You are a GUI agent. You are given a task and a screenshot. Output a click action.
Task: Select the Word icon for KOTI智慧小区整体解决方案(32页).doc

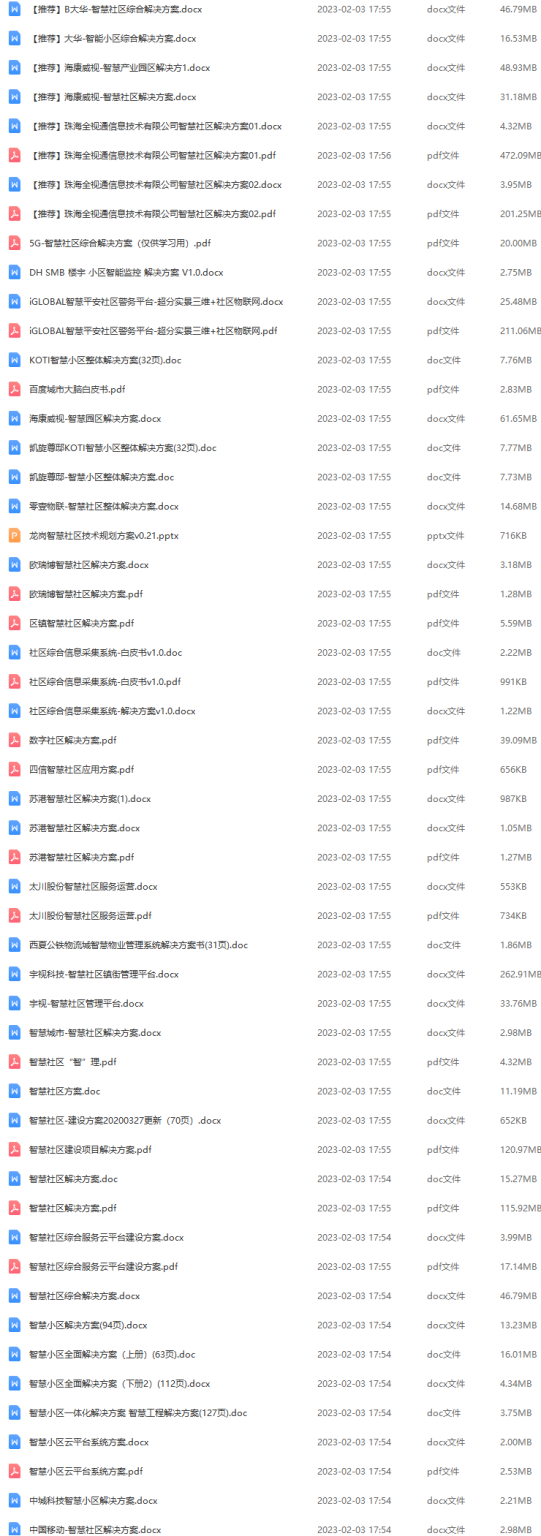click(x=14, y=360)
